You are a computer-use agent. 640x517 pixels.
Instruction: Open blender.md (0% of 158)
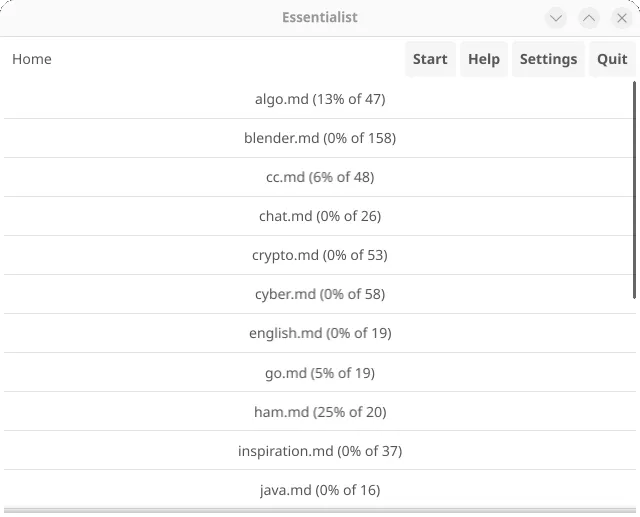pyautogui.click(x=320, y=138)
